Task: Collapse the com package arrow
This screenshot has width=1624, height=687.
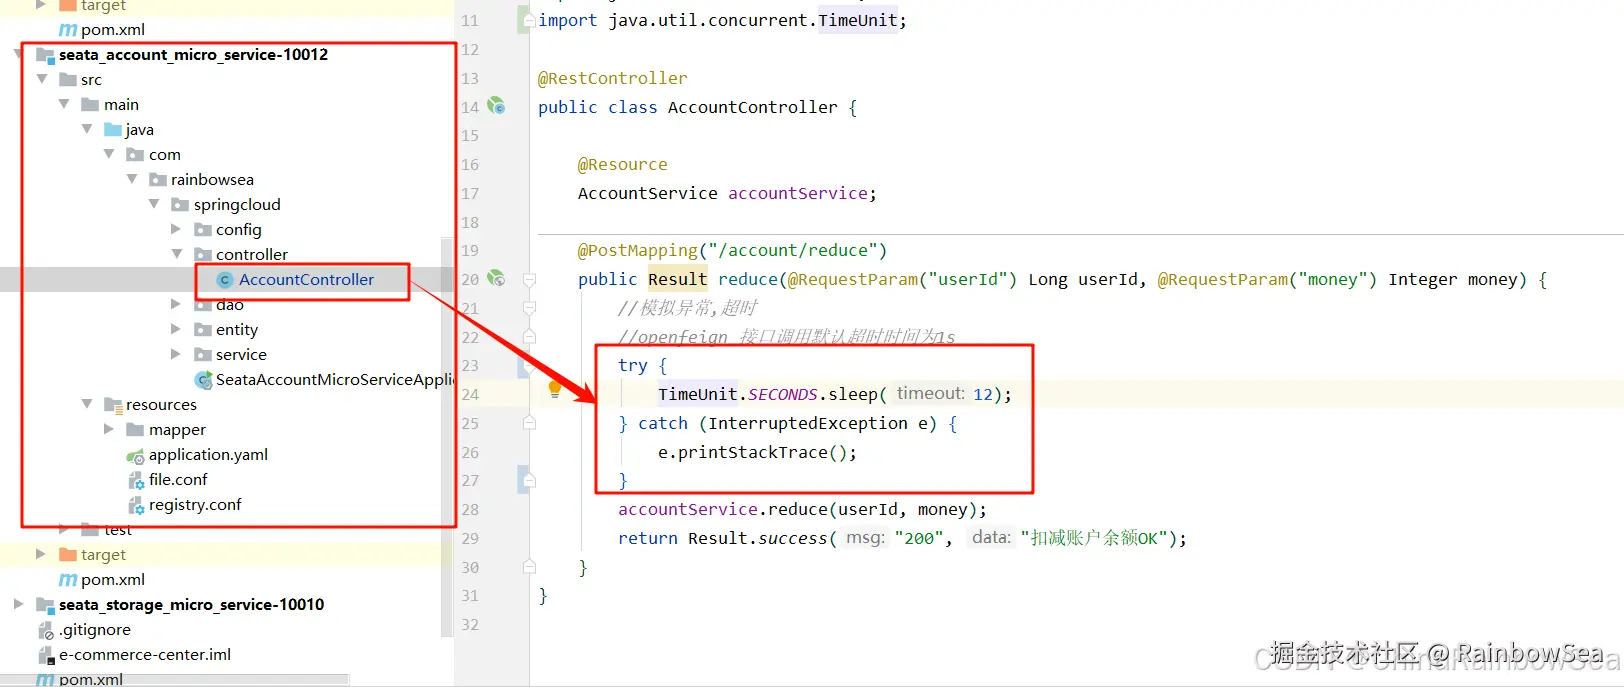Action: point(109,154)
